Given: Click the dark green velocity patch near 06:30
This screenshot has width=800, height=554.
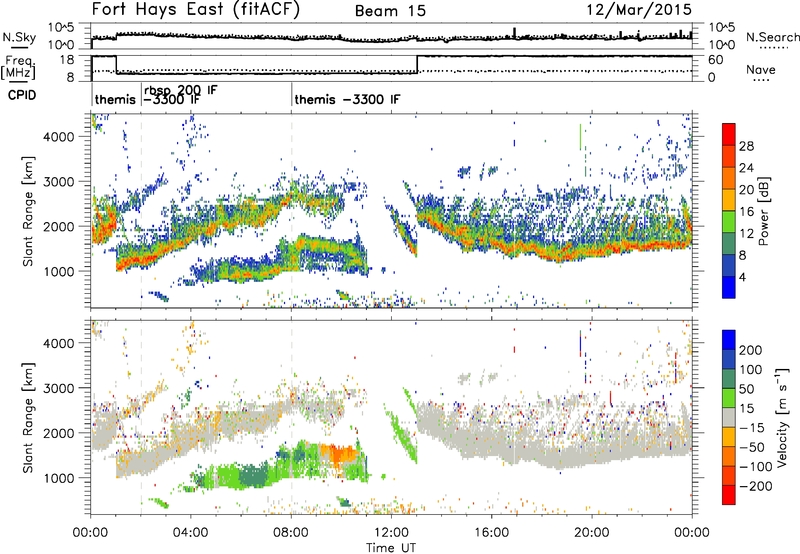Looking at the screenshot, I should [254, 475].
